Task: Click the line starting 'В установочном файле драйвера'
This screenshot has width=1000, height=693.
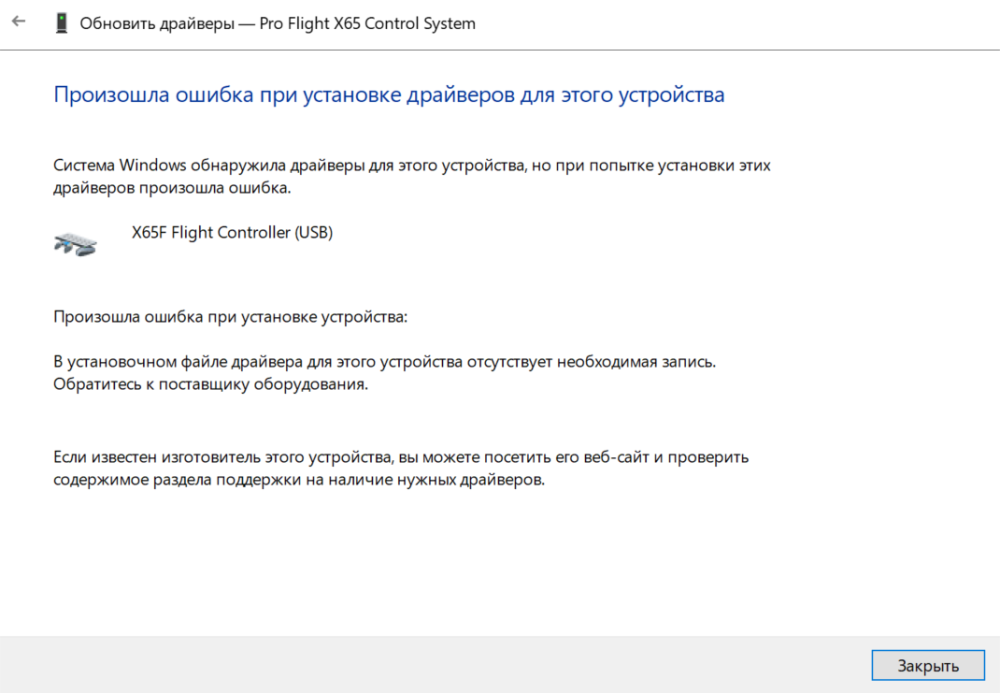Action: [385, 359]
